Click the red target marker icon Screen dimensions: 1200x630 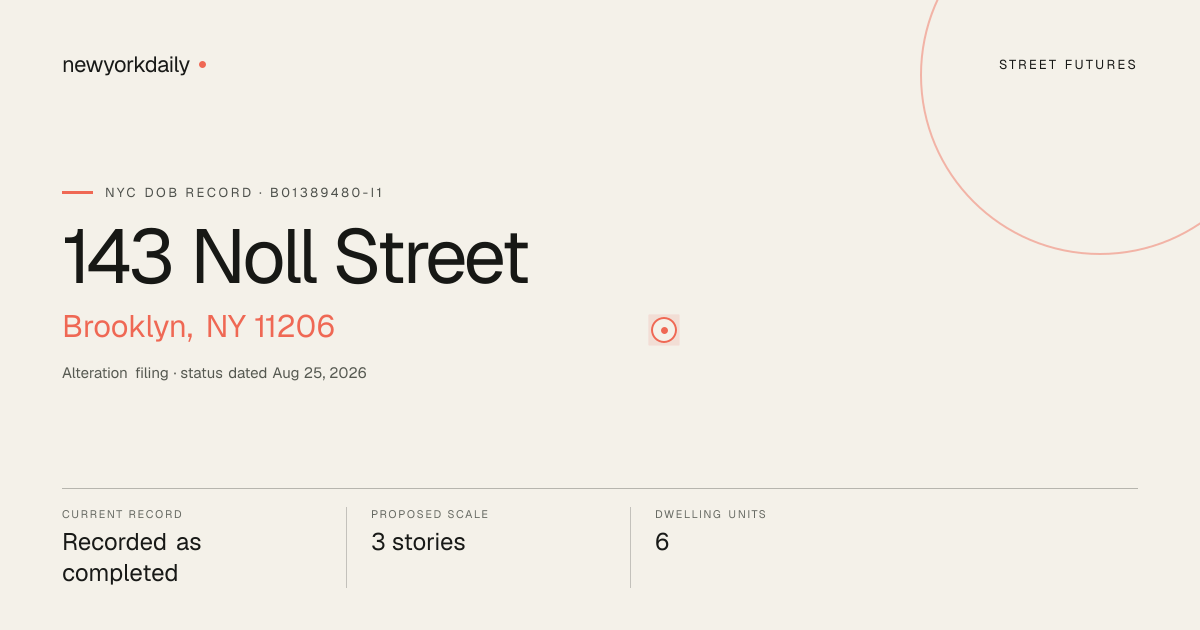pyautogui.click(x=664, y=330)
